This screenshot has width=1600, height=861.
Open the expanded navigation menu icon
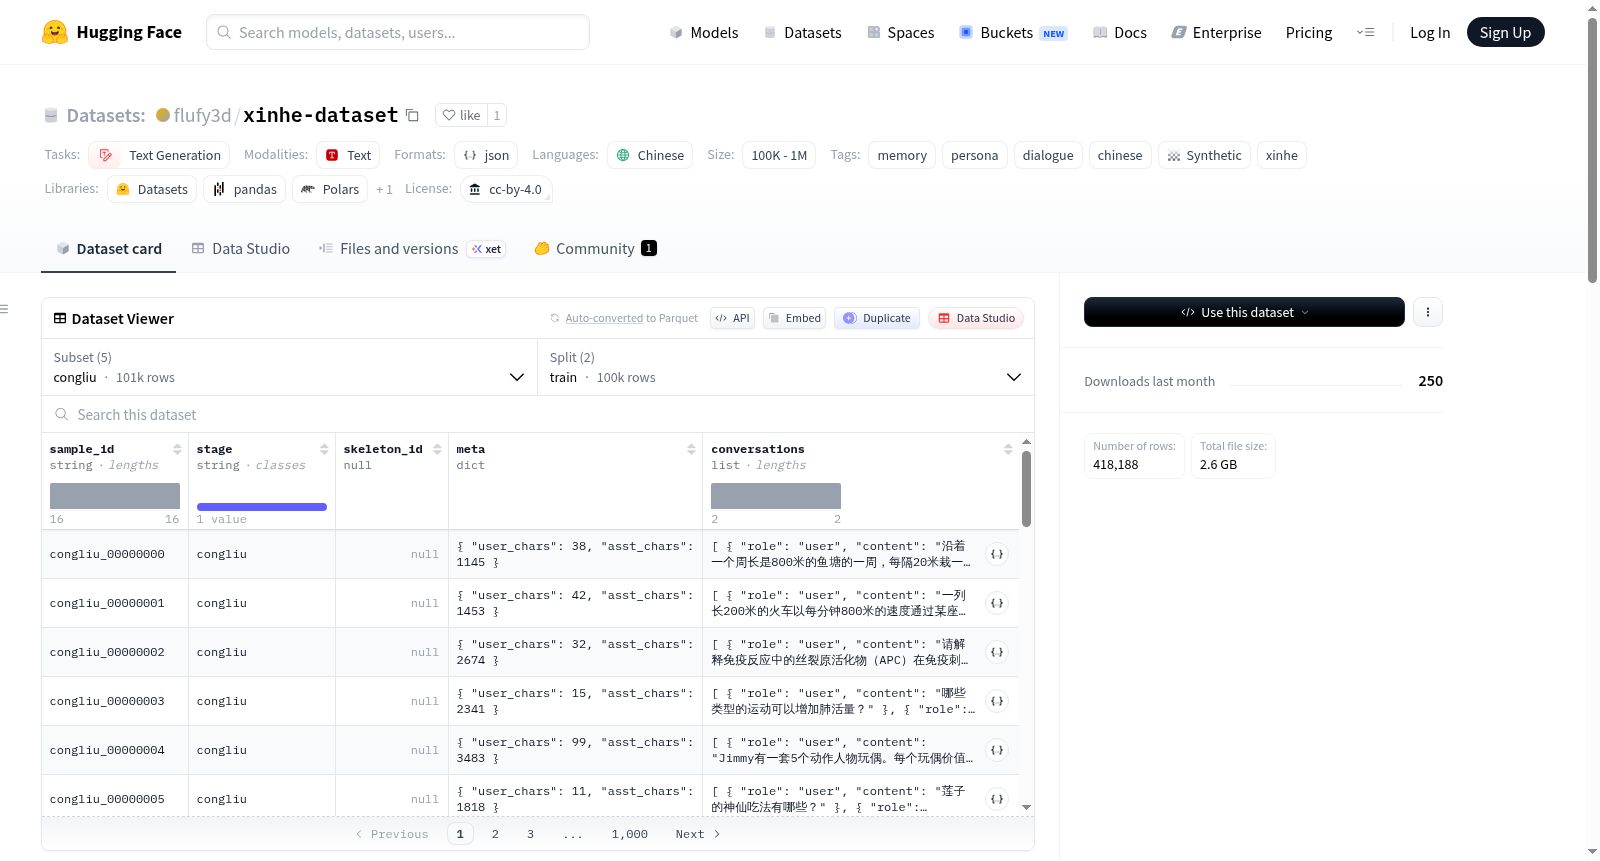click(x=1365, y=32)
